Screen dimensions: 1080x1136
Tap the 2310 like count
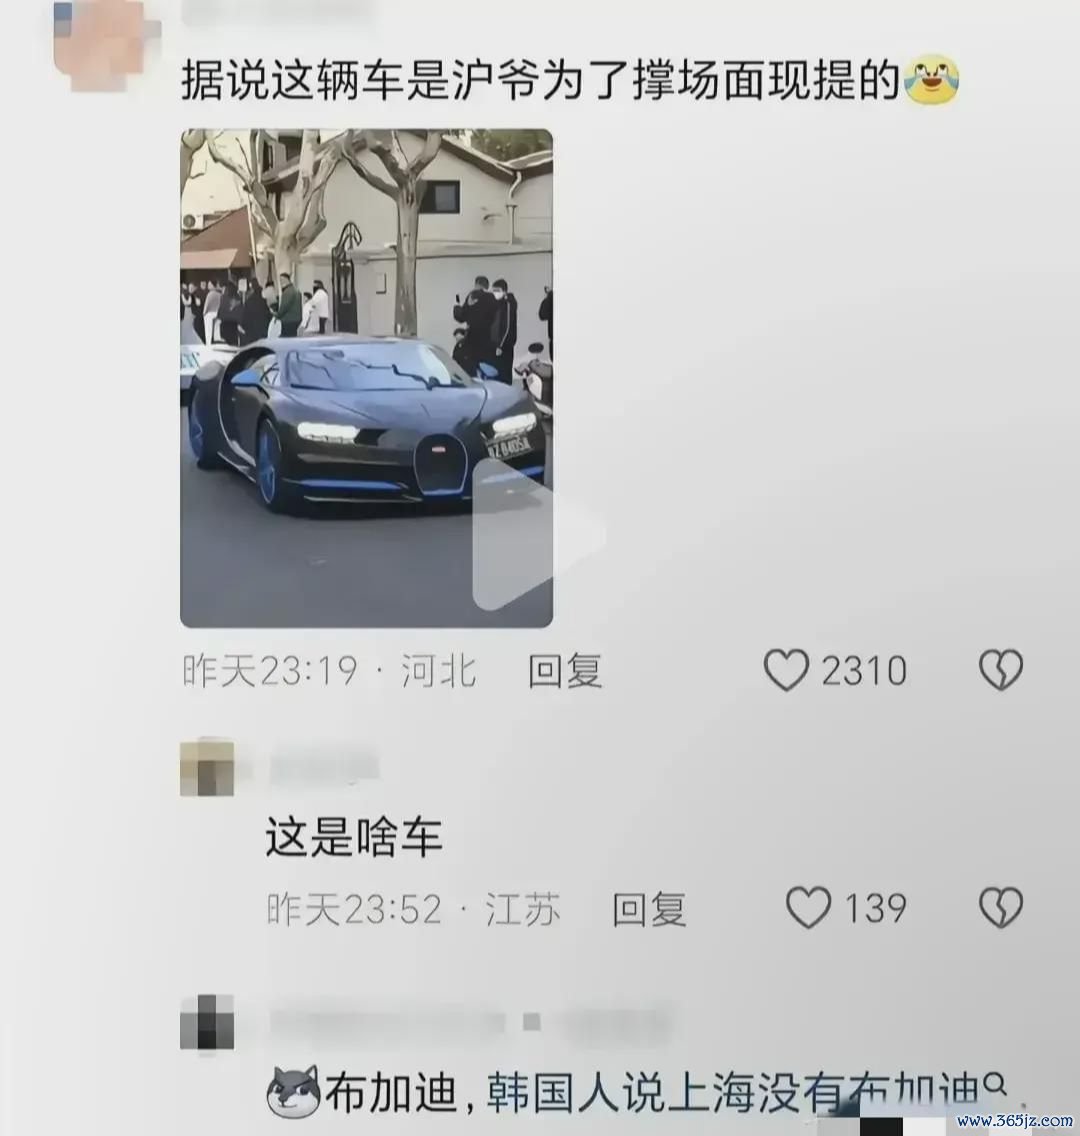tap(863, 671)
